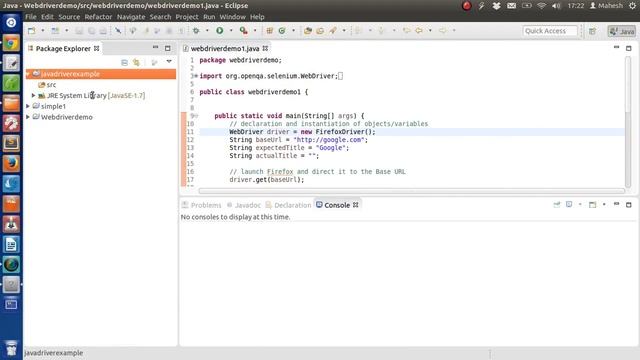Close the webdriverdemo1.java editor tab
640x360 pixels.
click(x=265, y=49)
